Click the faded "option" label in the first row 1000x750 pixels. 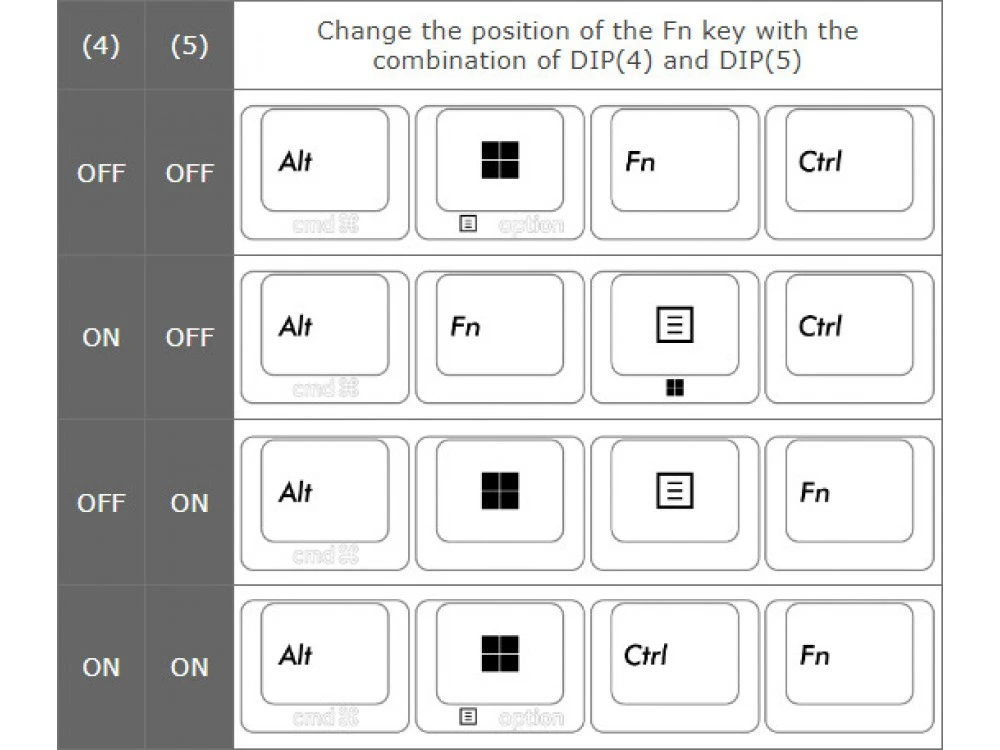(x=531, y=225)
